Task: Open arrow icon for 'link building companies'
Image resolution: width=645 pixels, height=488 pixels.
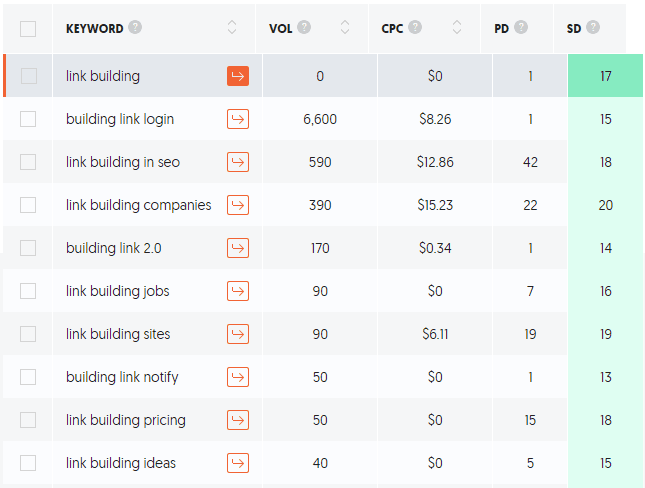Action: coord(238,205)
